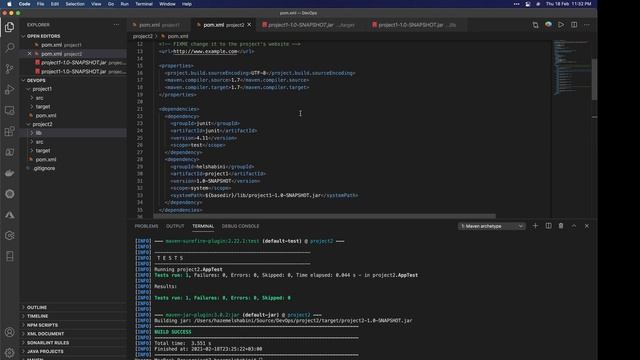The width and height of the screenshot is (640, 360).
Task: Open editor More Actions ellipsis
Action: click(587, 25)
